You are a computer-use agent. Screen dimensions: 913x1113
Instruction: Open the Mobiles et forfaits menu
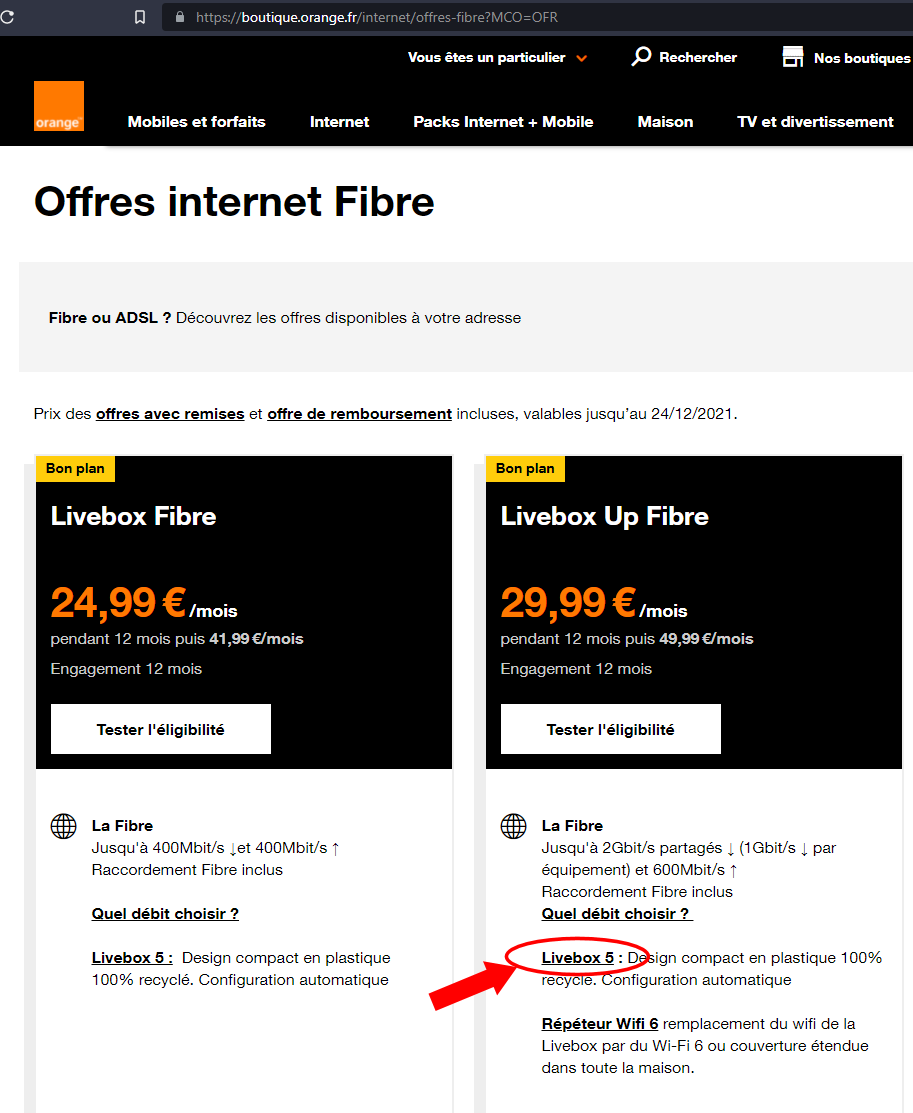[197, 122]
